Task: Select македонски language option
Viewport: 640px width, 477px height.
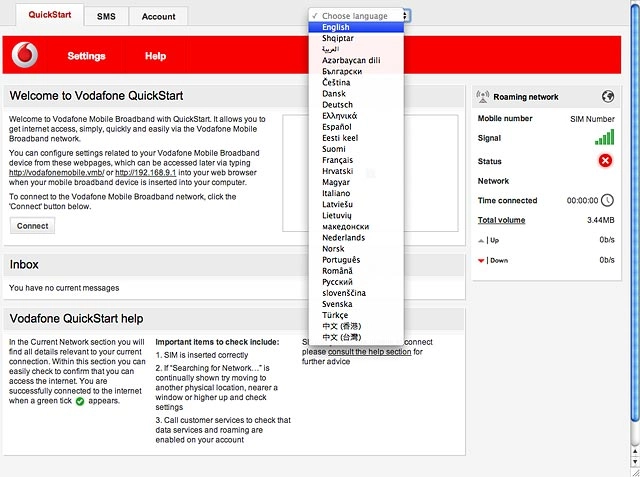Action: point(356,226)
